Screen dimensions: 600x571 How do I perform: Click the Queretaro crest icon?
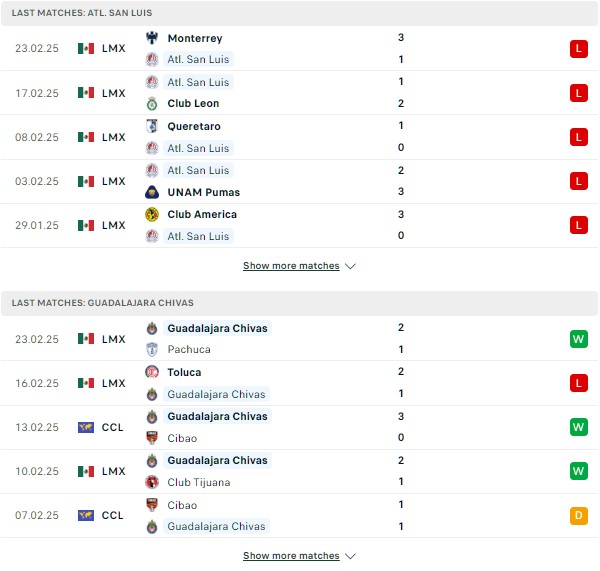point(152,126)
